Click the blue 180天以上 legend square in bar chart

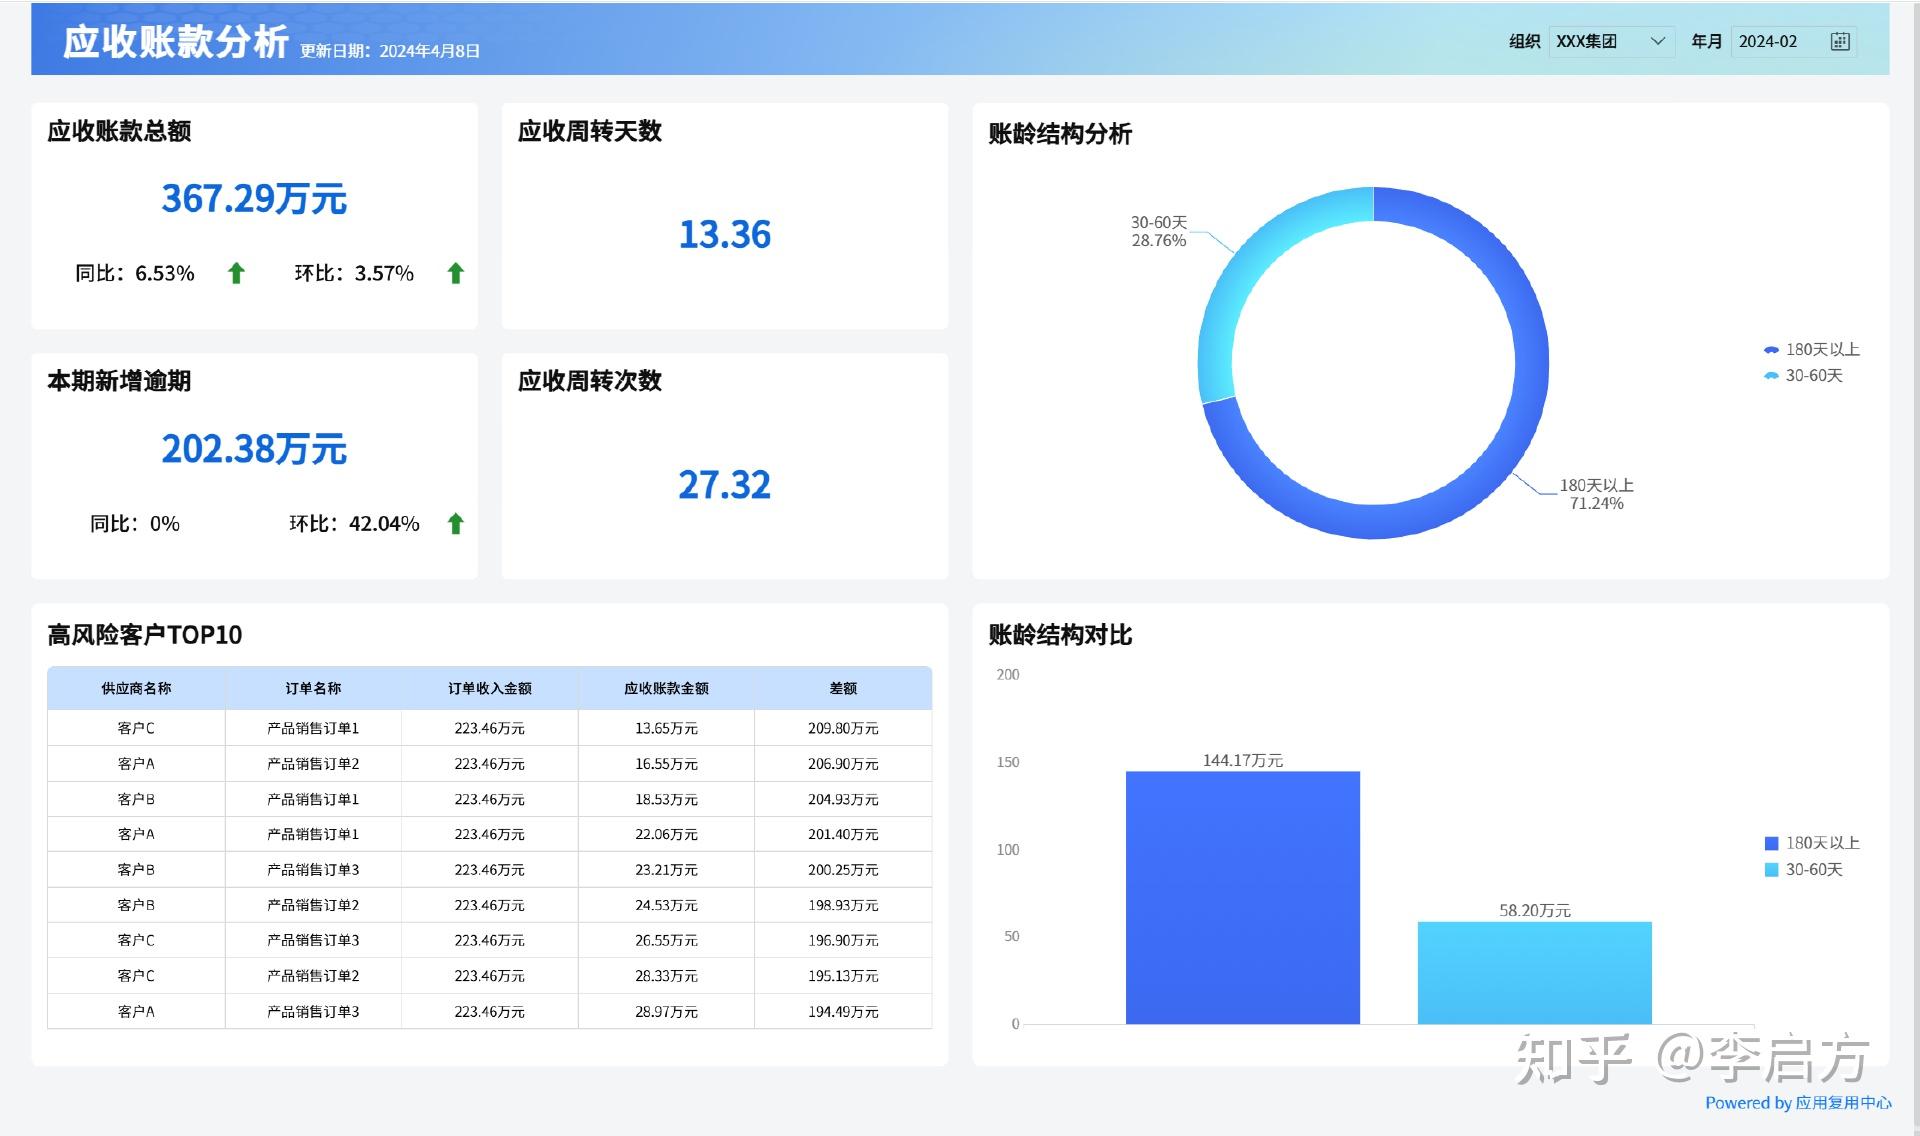pyautogui.click(x=1770, y=843)
